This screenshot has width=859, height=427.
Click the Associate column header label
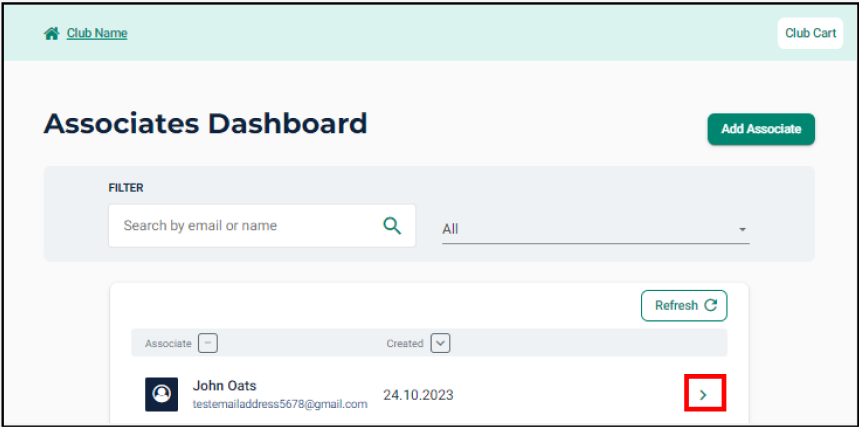(x=168, y=343)
